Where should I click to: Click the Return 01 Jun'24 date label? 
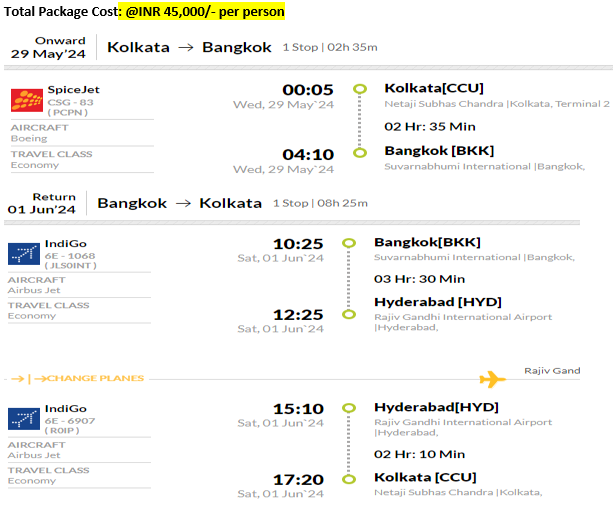[42, 203]
